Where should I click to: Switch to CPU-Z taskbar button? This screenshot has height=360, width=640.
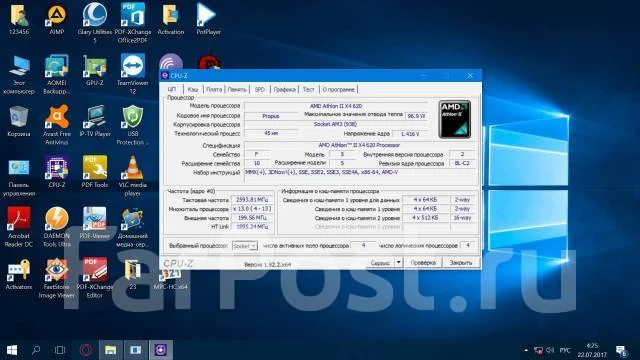tap(160, 350)
